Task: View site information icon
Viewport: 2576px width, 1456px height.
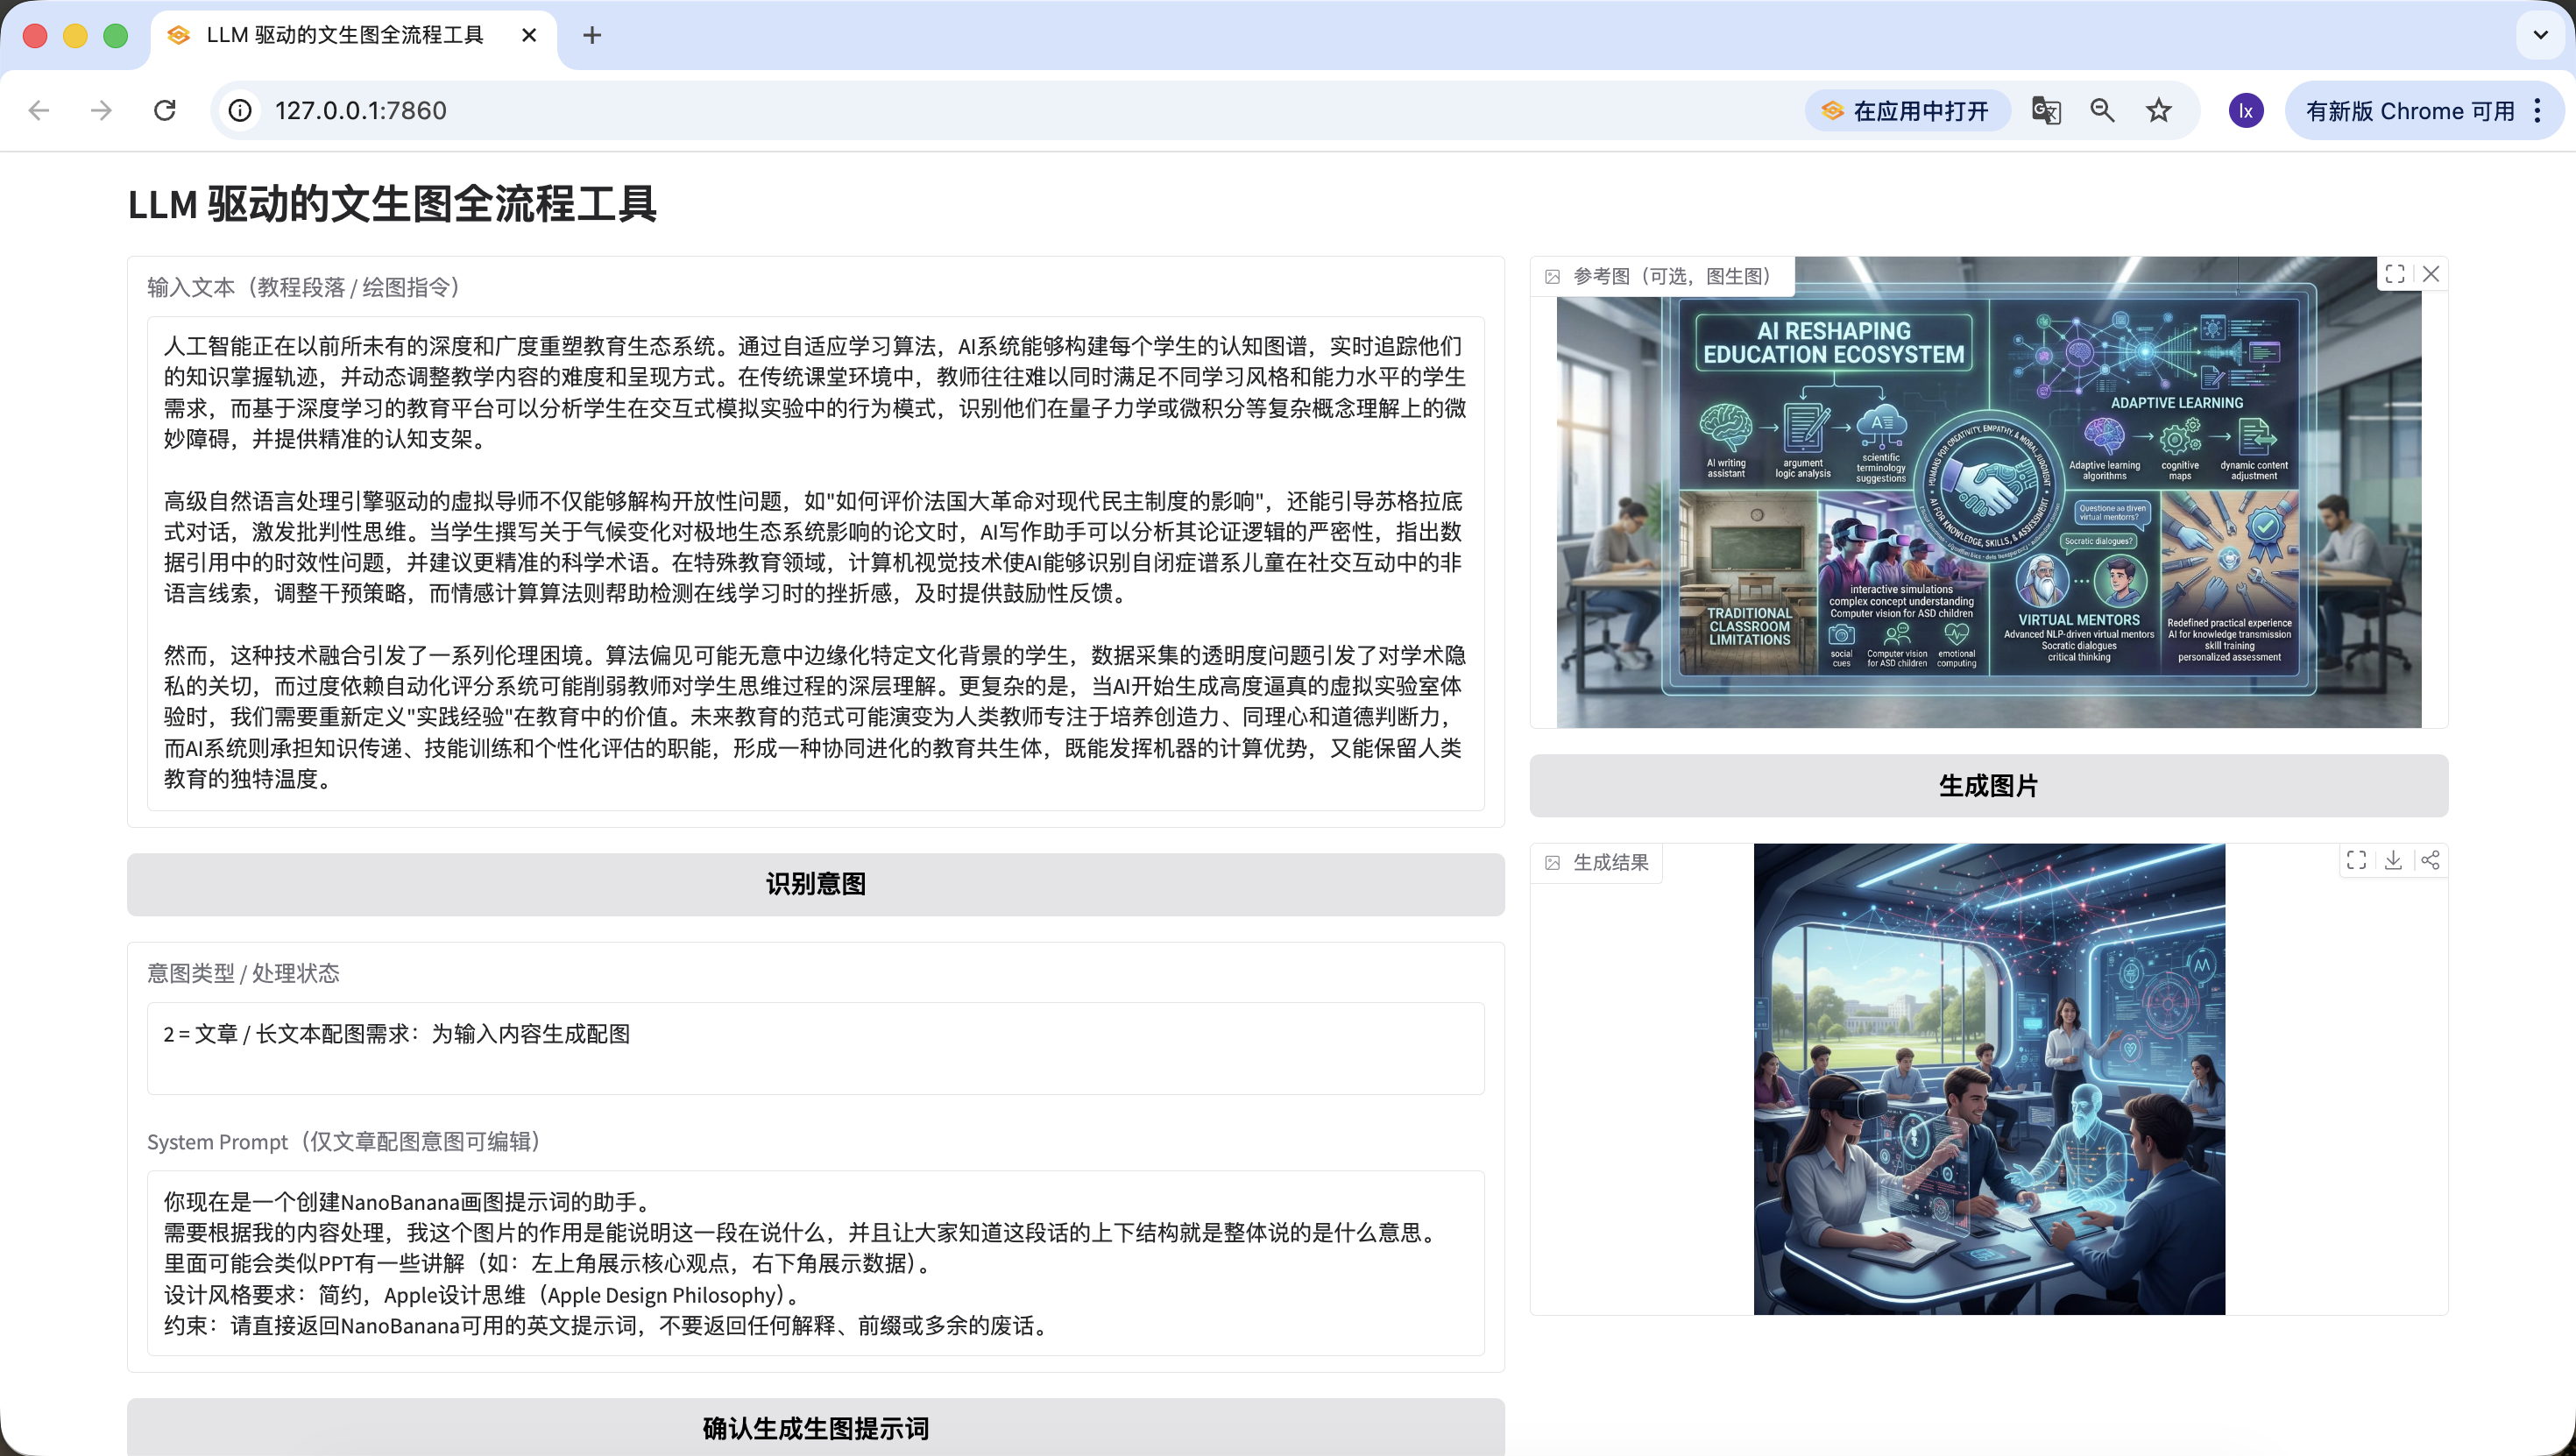Action: click(x=240, y=111)
